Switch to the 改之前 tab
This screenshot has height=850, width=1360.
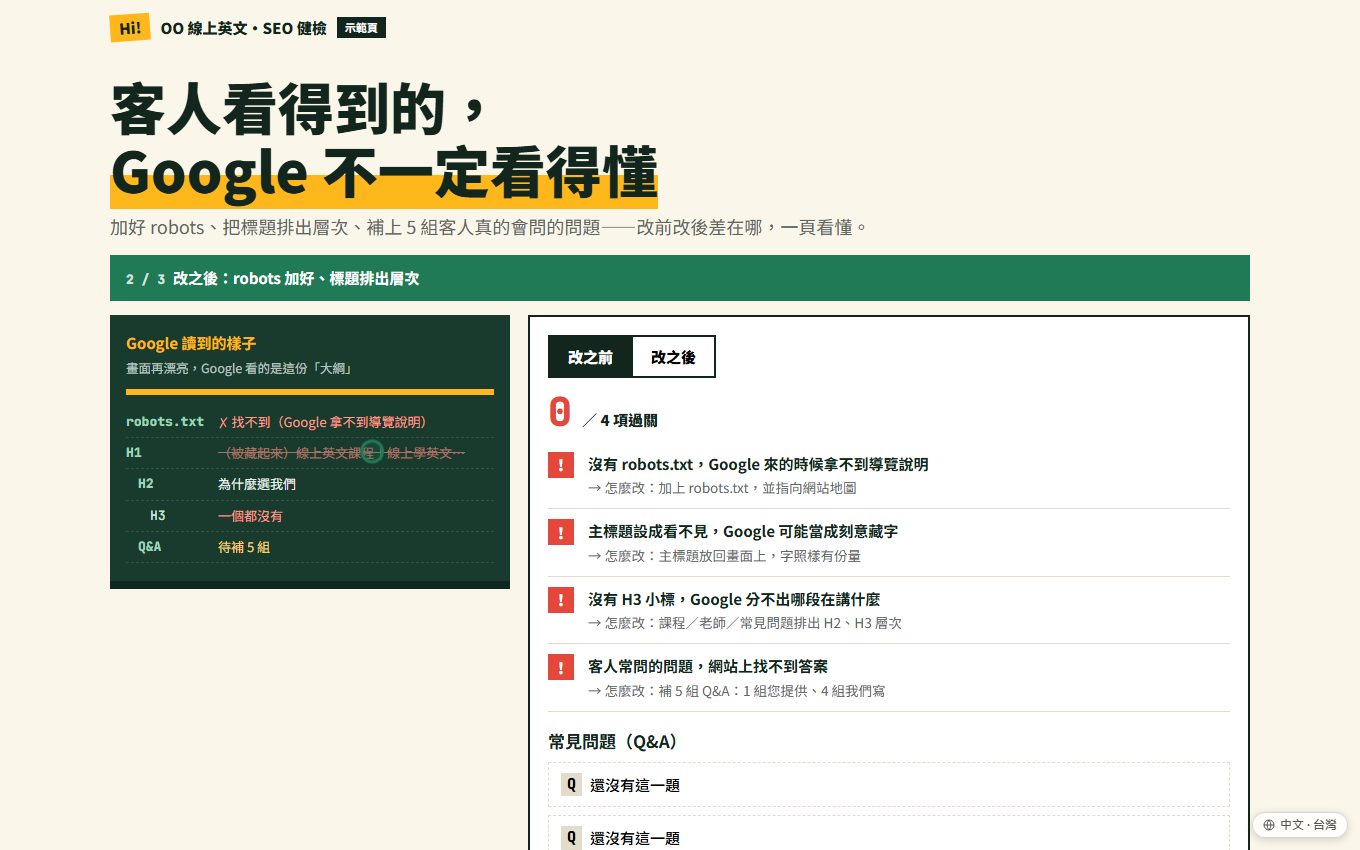[x=590, y=357]
